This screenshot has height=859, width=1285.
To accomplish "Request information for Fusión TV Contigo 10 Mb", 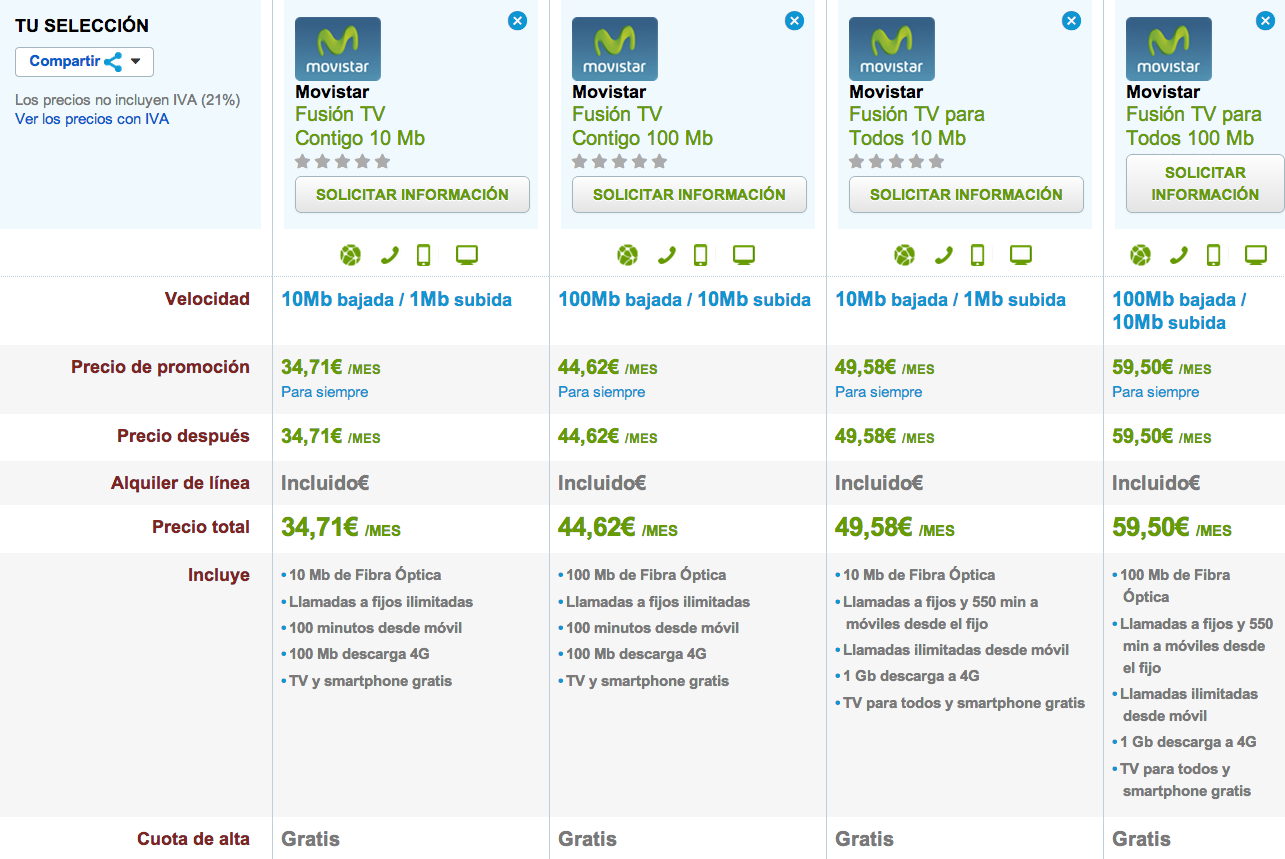I will coord(412,195).
